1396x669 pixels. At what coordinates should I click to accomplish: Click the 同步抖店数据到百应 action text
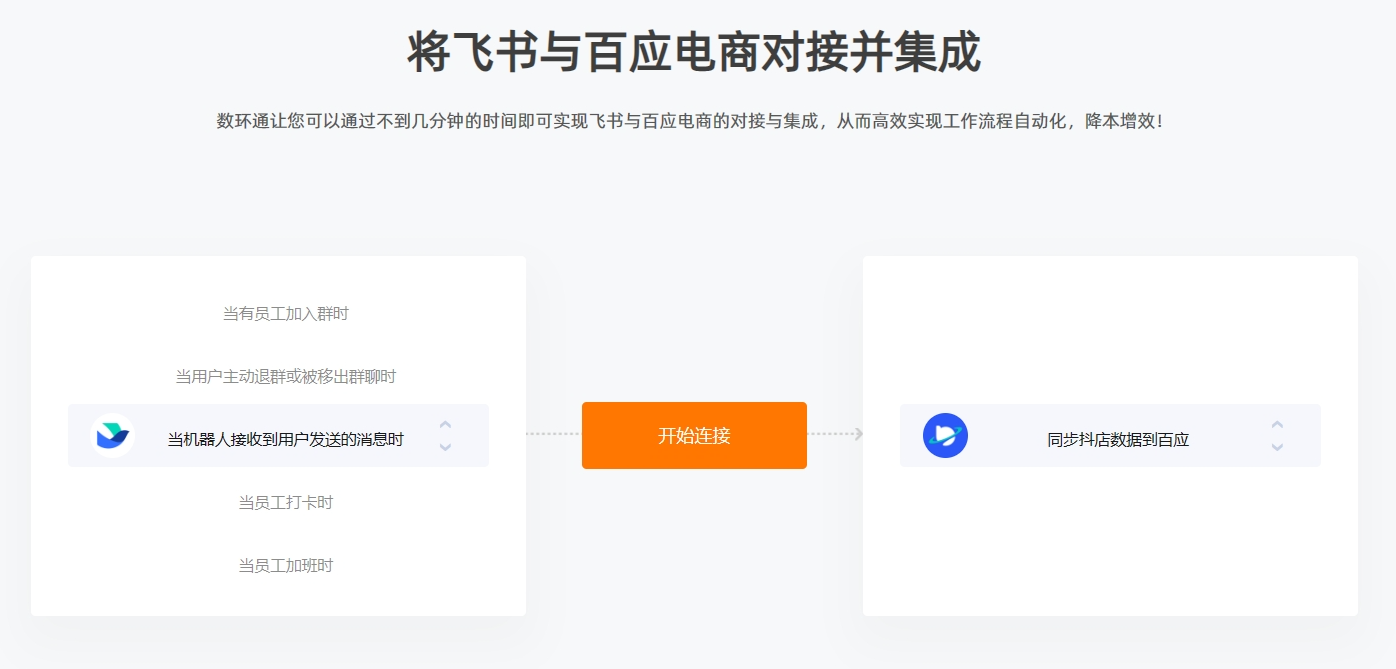coord(1118,439)
